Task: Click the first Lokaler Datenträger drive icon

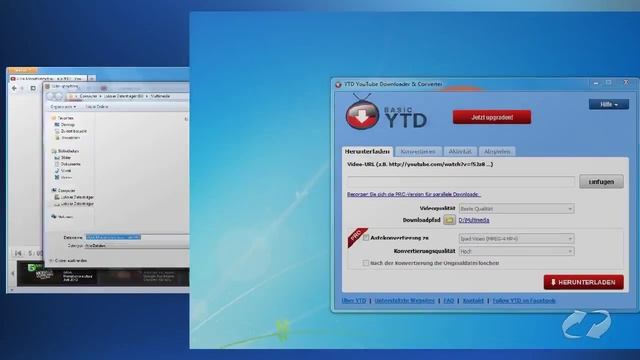Action: point(57,197)
